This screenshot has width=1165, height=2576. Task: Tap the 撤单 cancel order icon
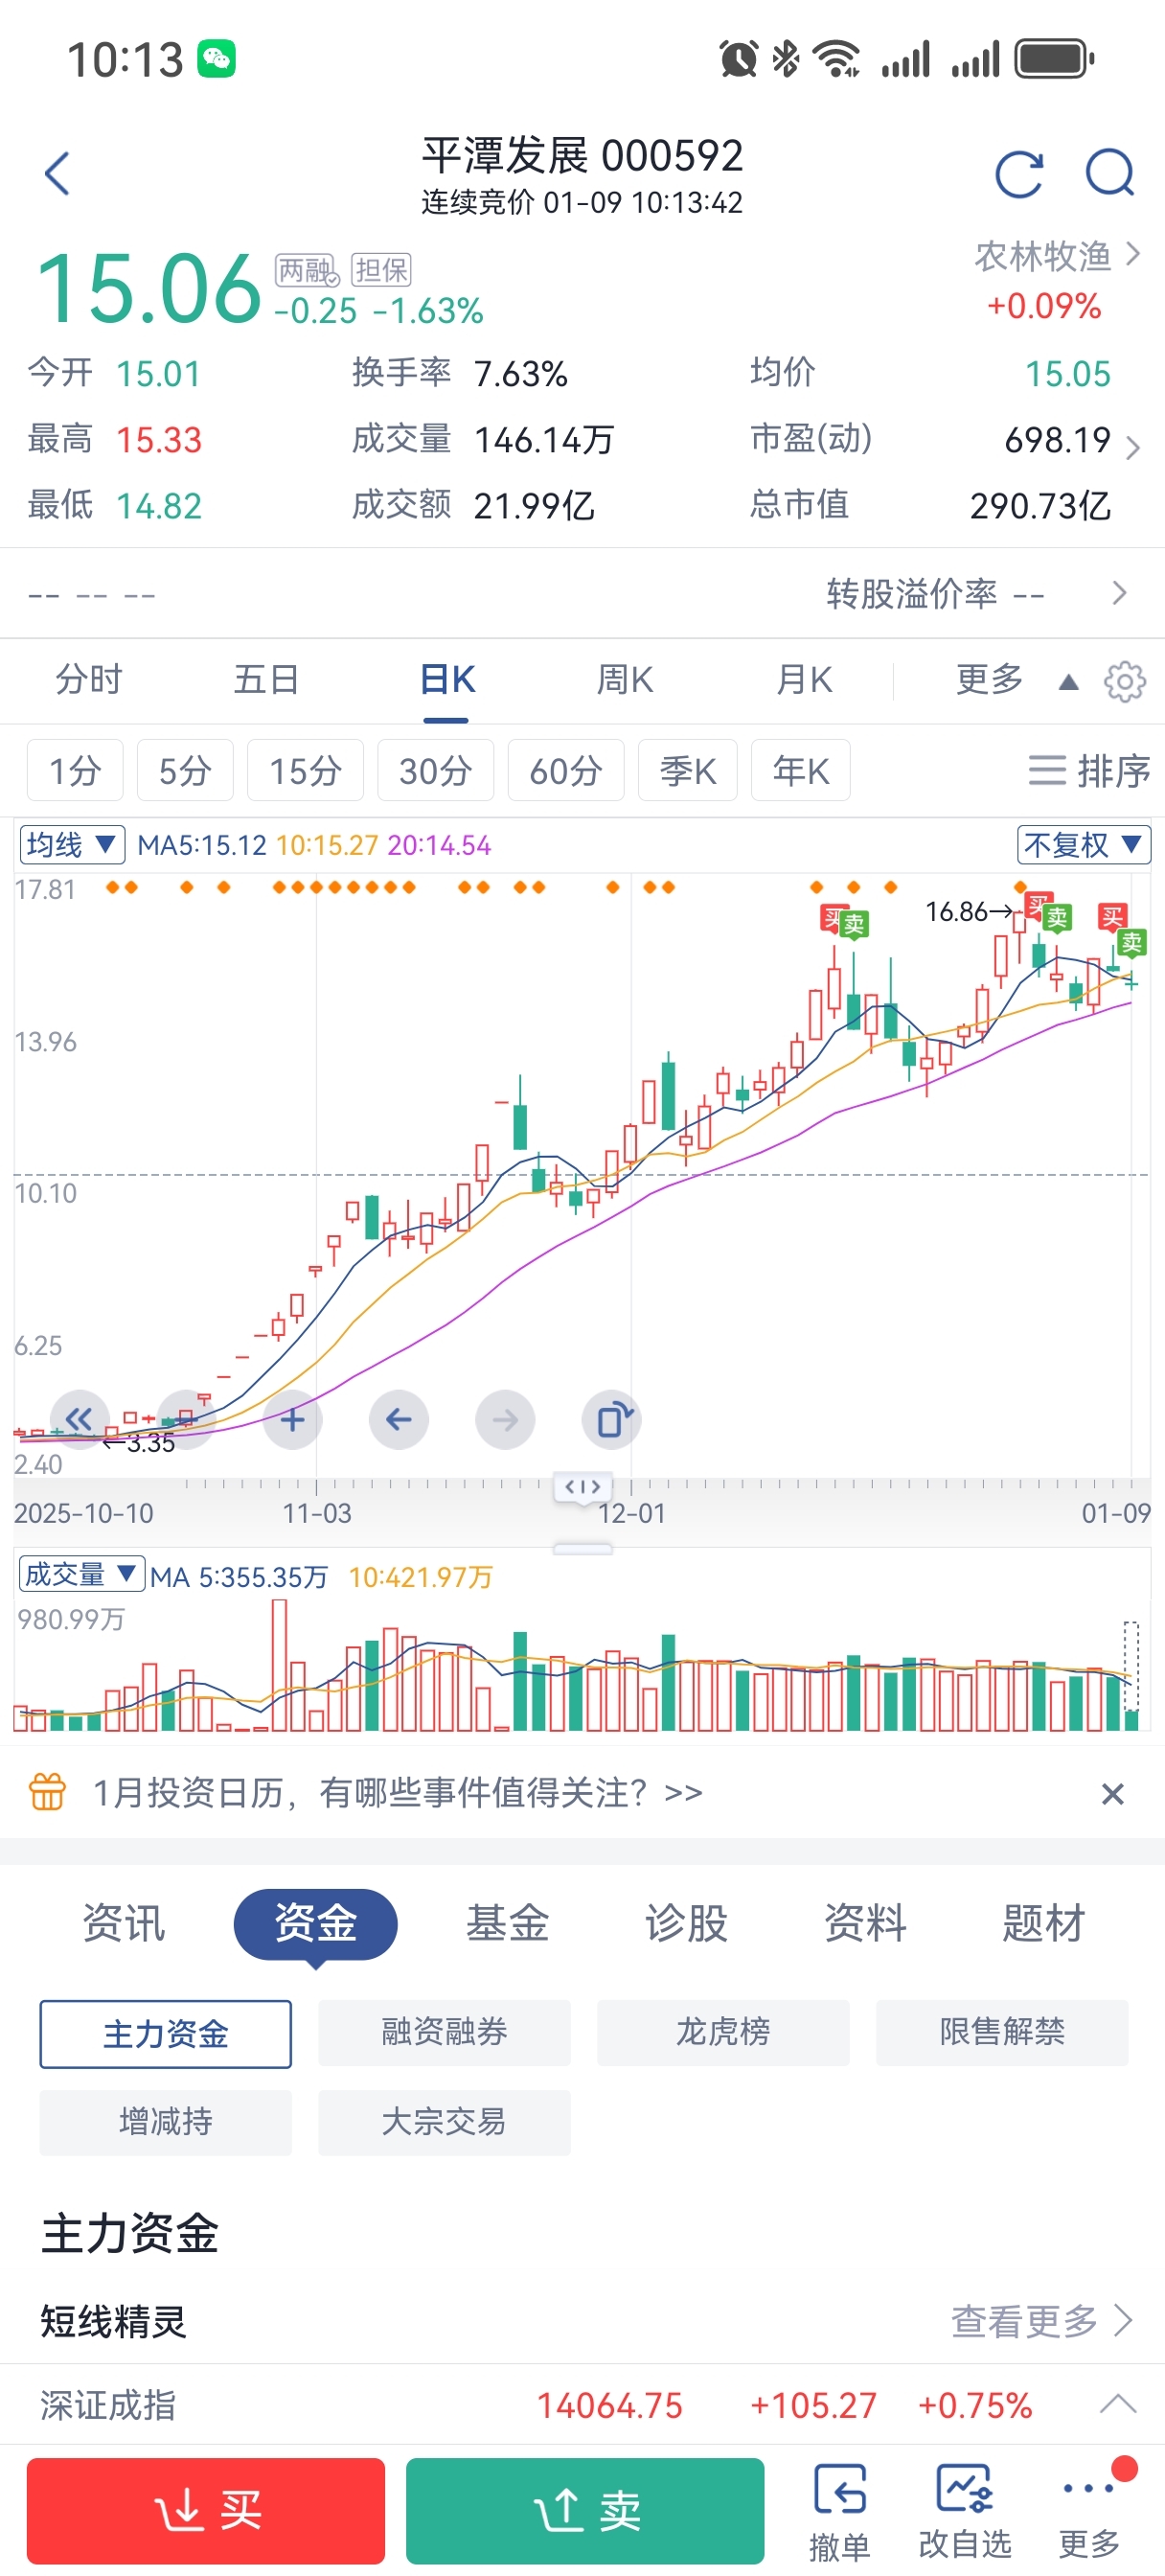coord(839,2511)
